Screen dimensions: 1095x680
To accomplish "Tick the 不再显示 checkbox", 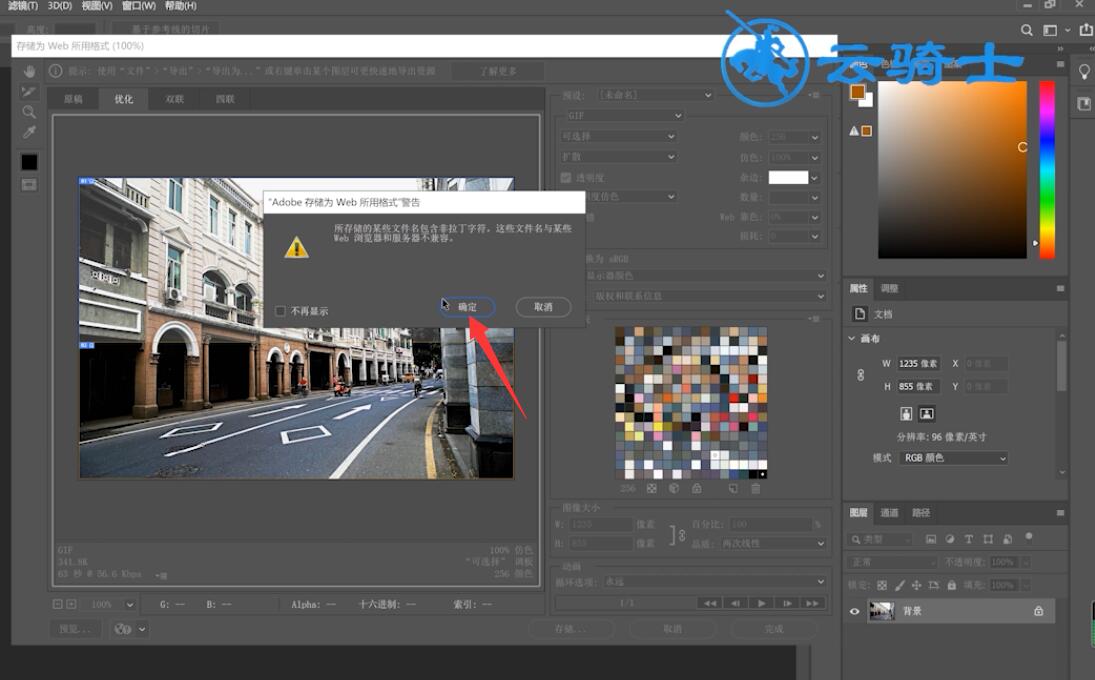I will tap(281, 311).
